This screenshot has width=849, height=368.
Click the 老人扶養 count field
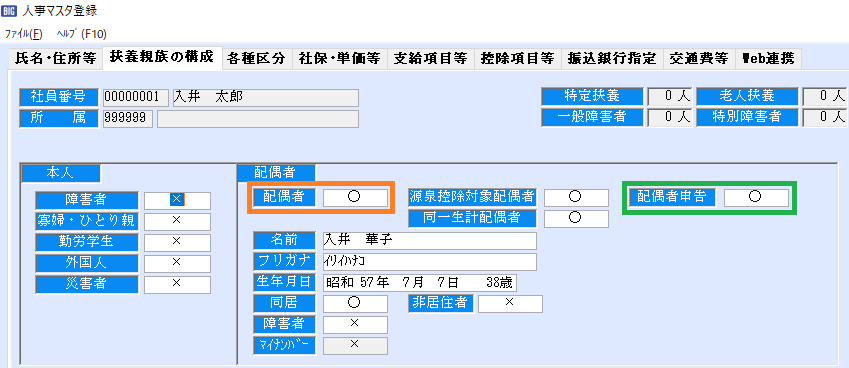click(825, 97)
